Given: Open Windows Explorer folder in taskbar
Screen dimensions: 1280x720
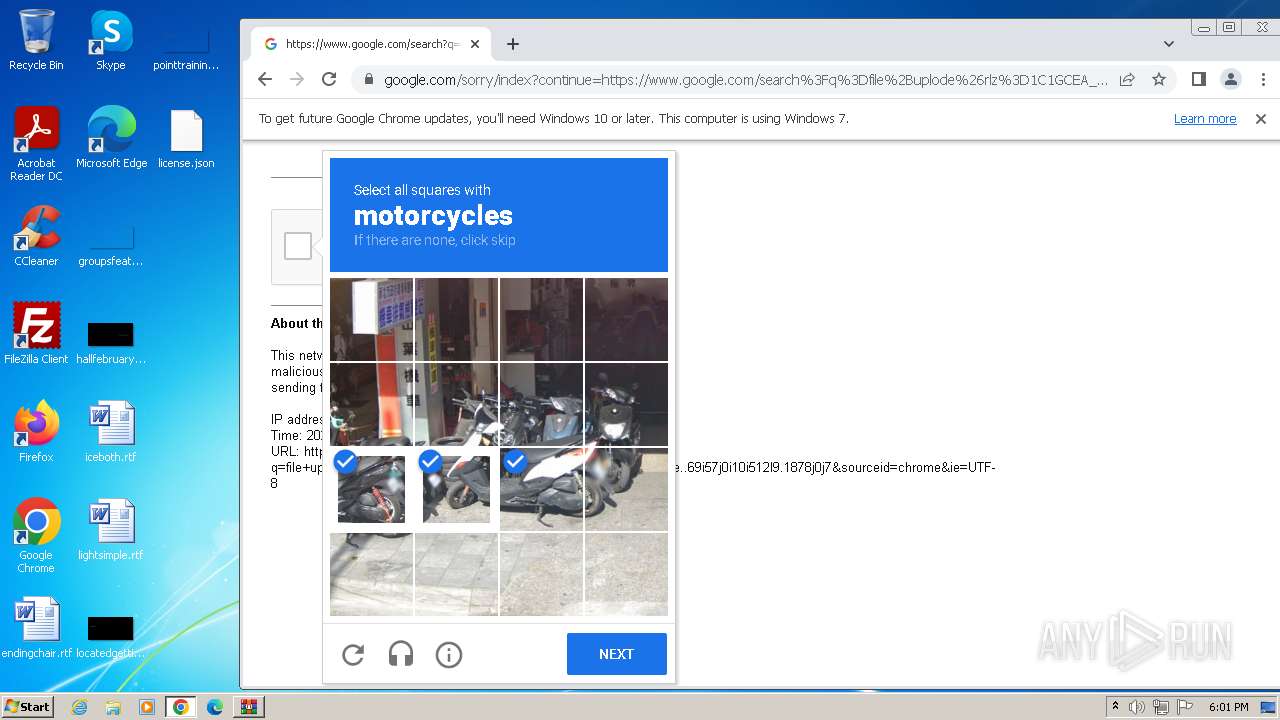Looking at the screenshot, I should tap(113, 707).
